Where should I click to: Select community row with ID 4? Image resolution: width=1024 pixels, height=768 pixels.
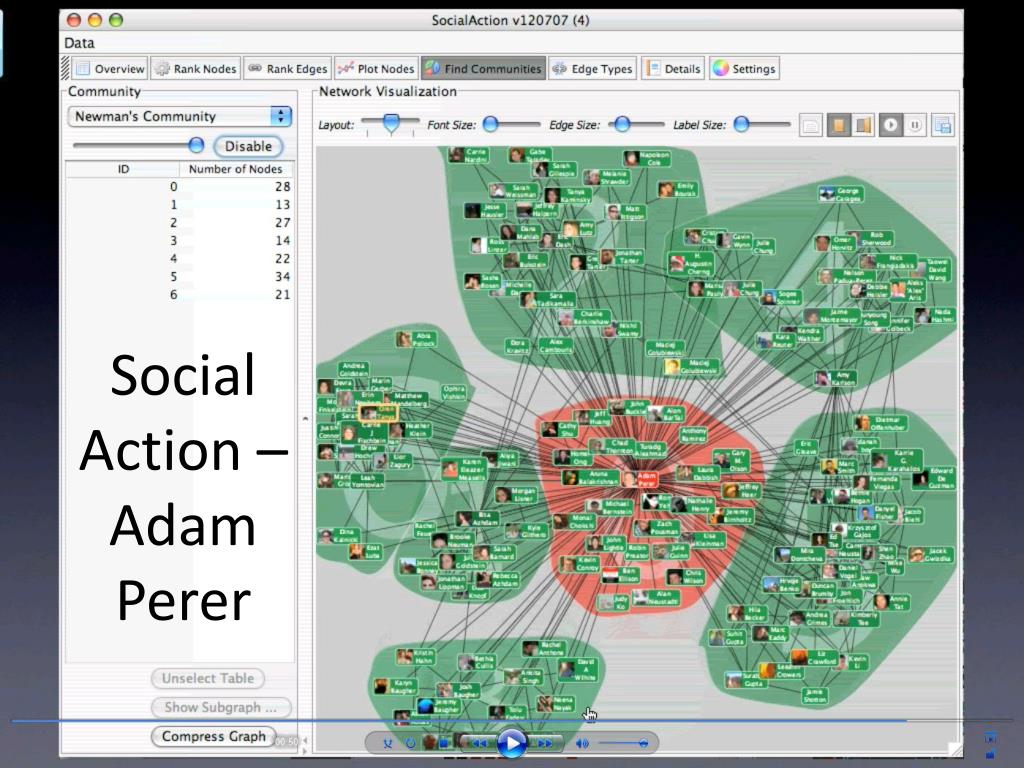(180, 259)
